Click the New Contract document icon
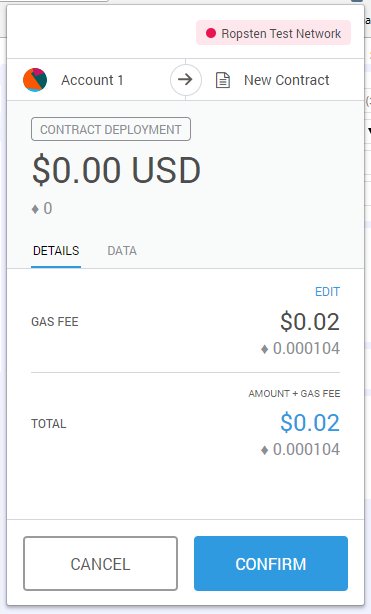This screenshot has height=614, width=371. (223, 80)
